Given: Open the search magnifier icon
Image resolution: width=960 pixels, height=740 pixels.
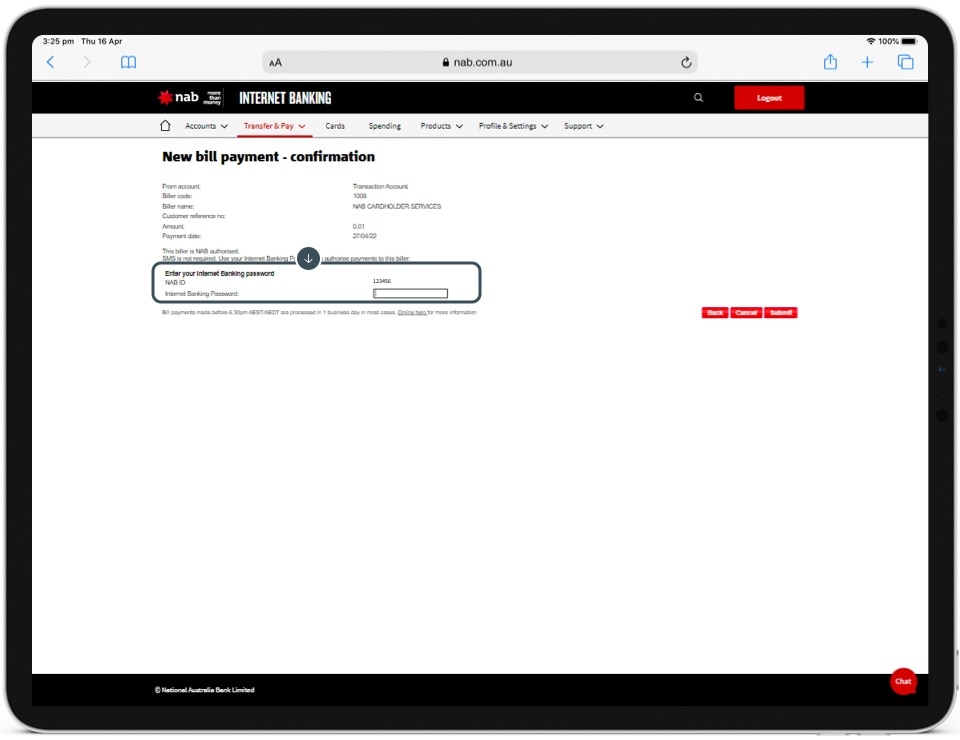Looking at the screenshot, I should [698, 98].
